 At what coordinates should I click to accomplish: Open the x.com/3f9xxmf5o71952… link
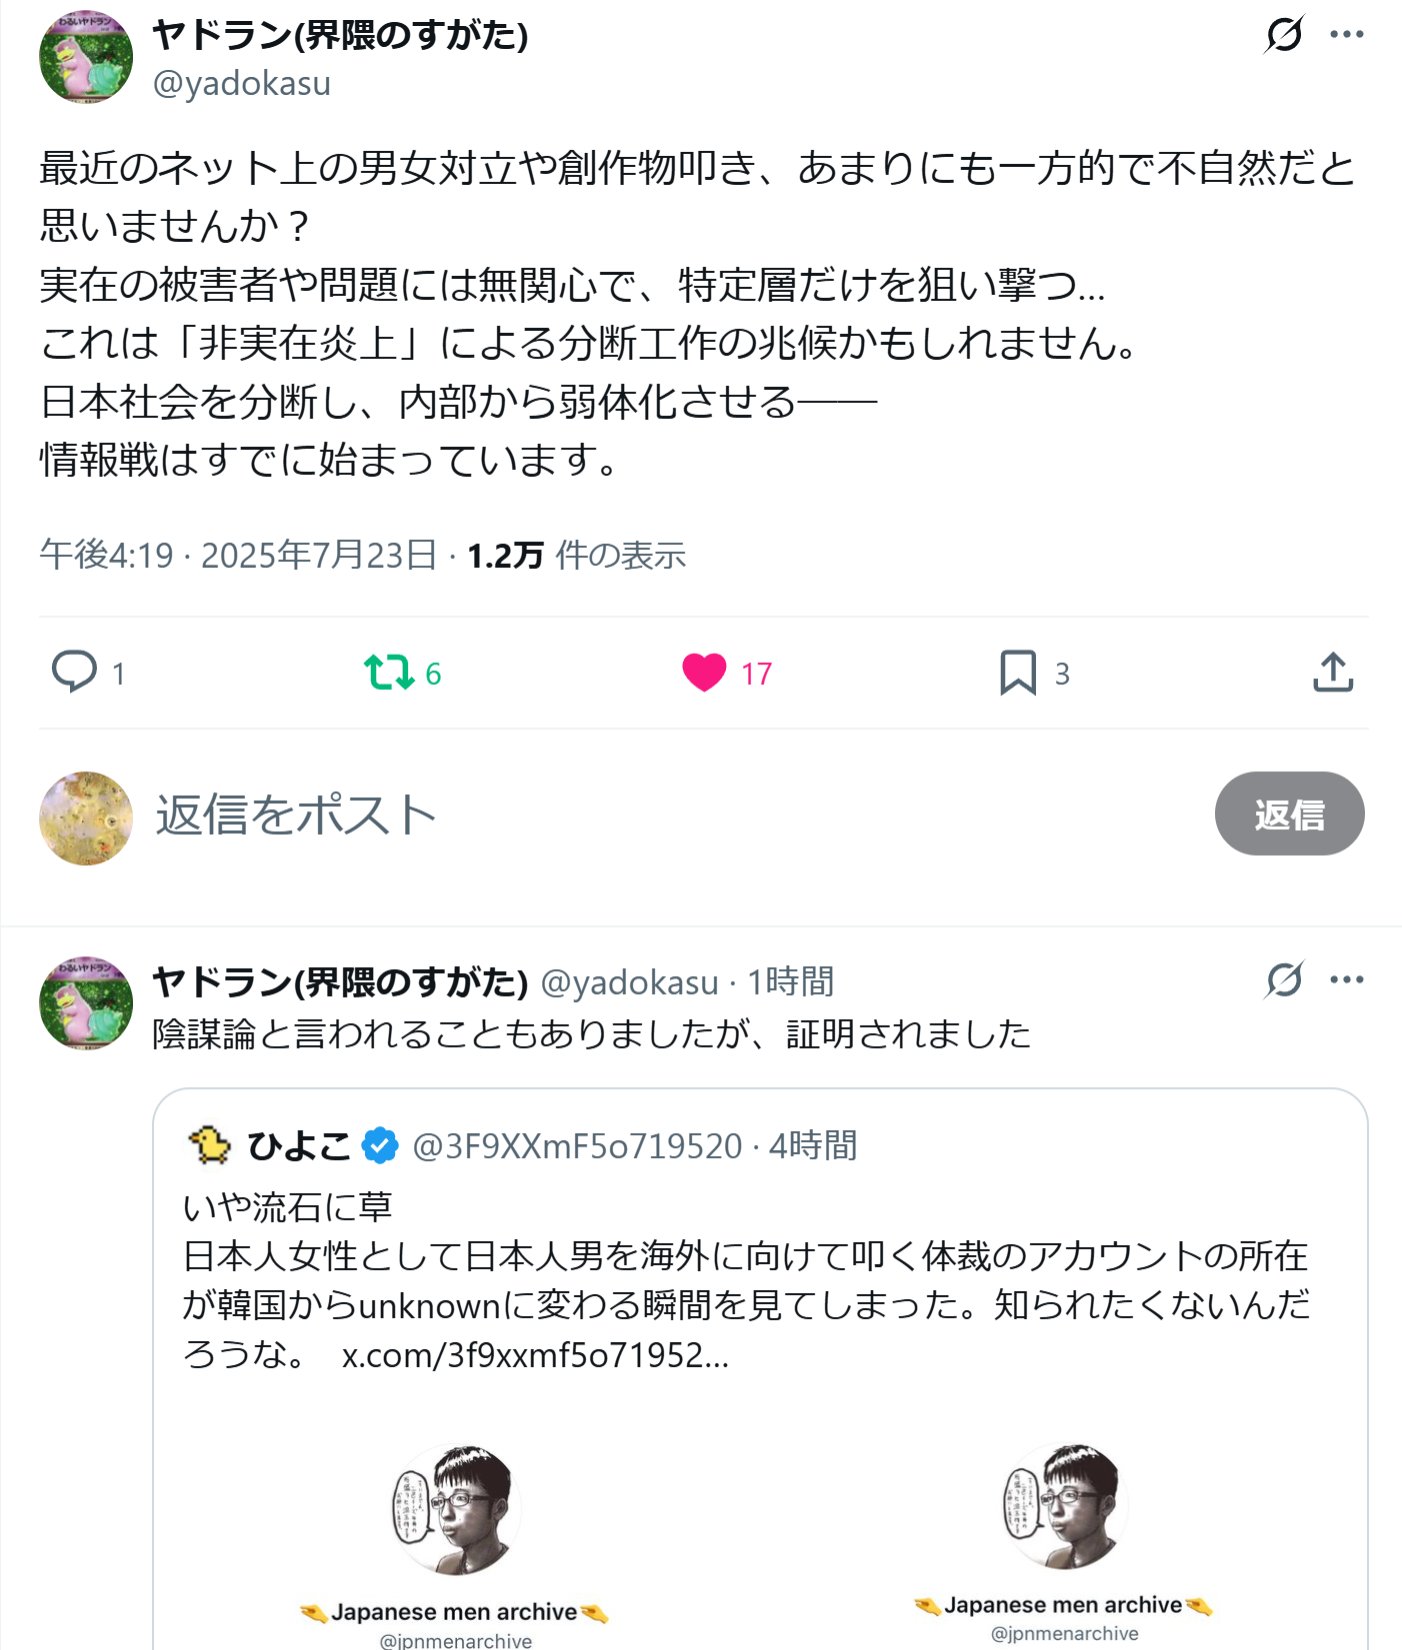pos(535,1355)
